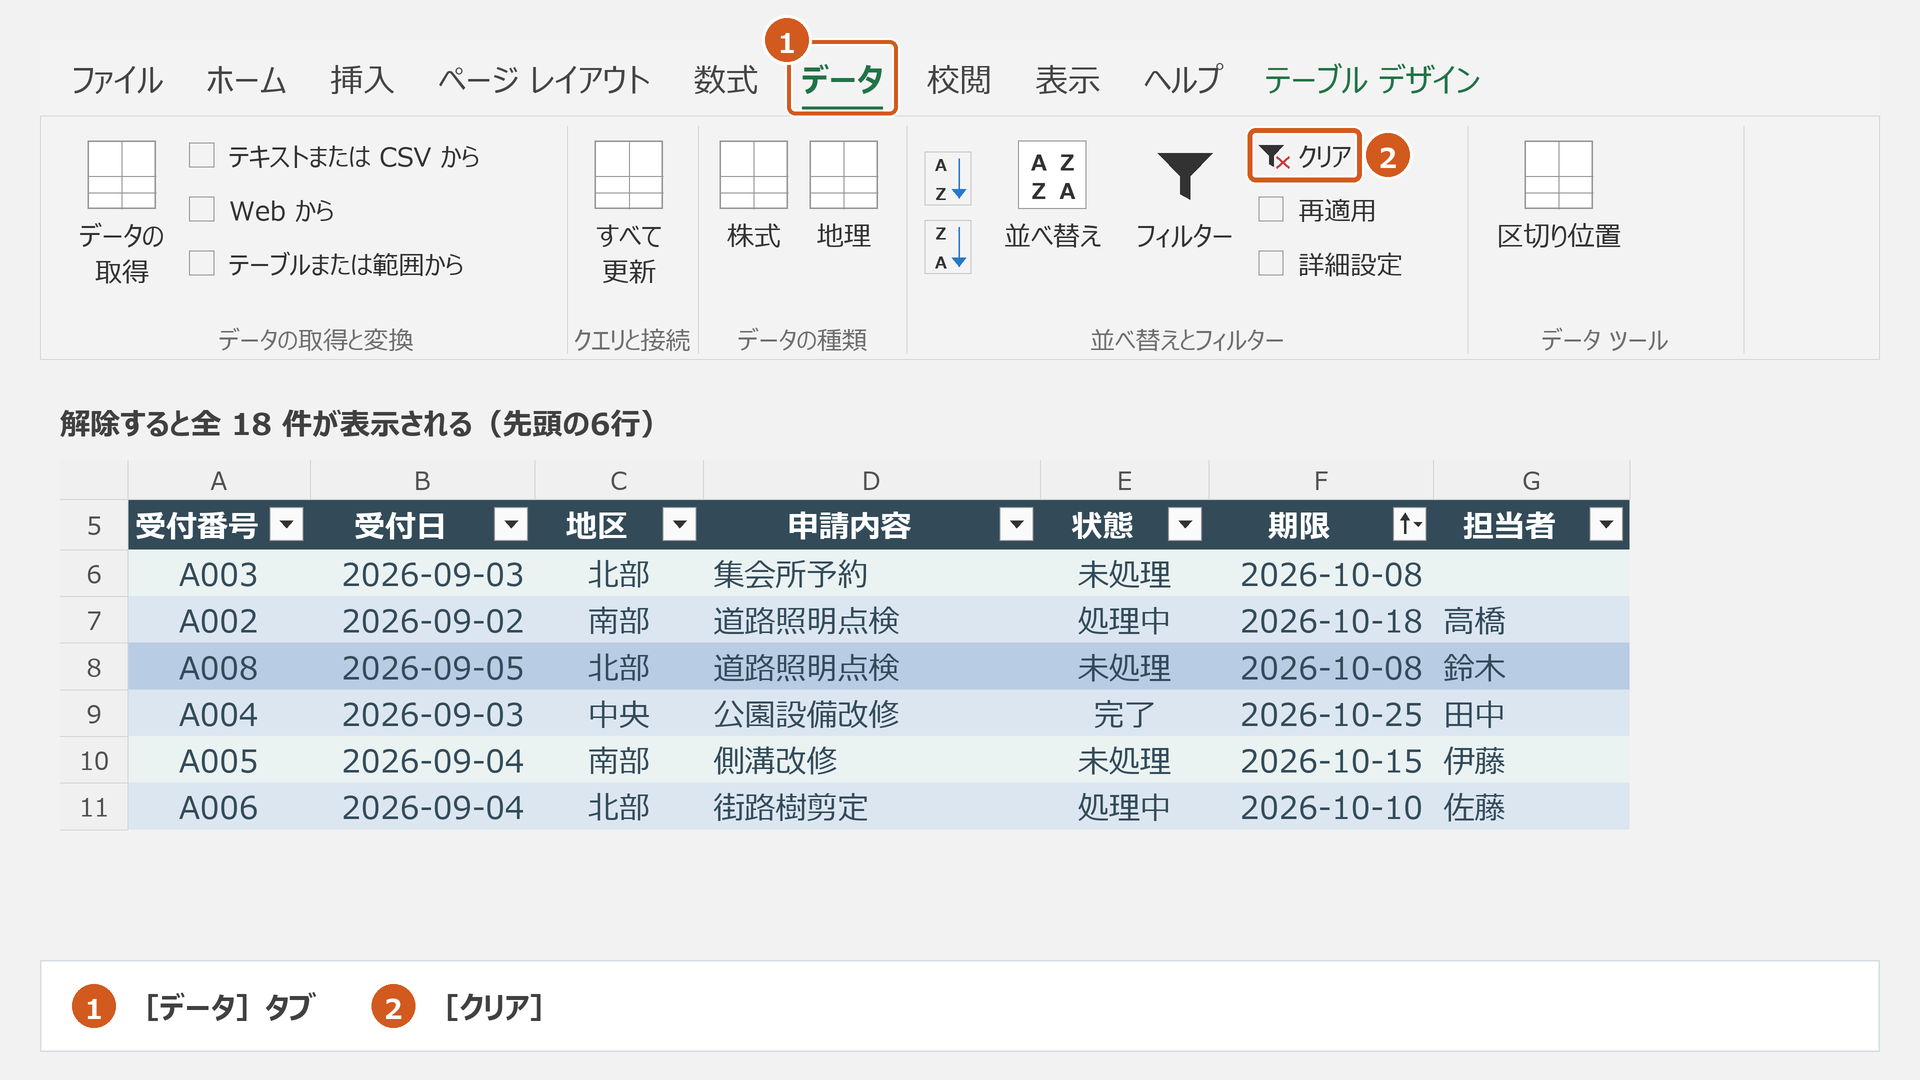Open the 期限 sorted filter dropdown

point(1410,524)
